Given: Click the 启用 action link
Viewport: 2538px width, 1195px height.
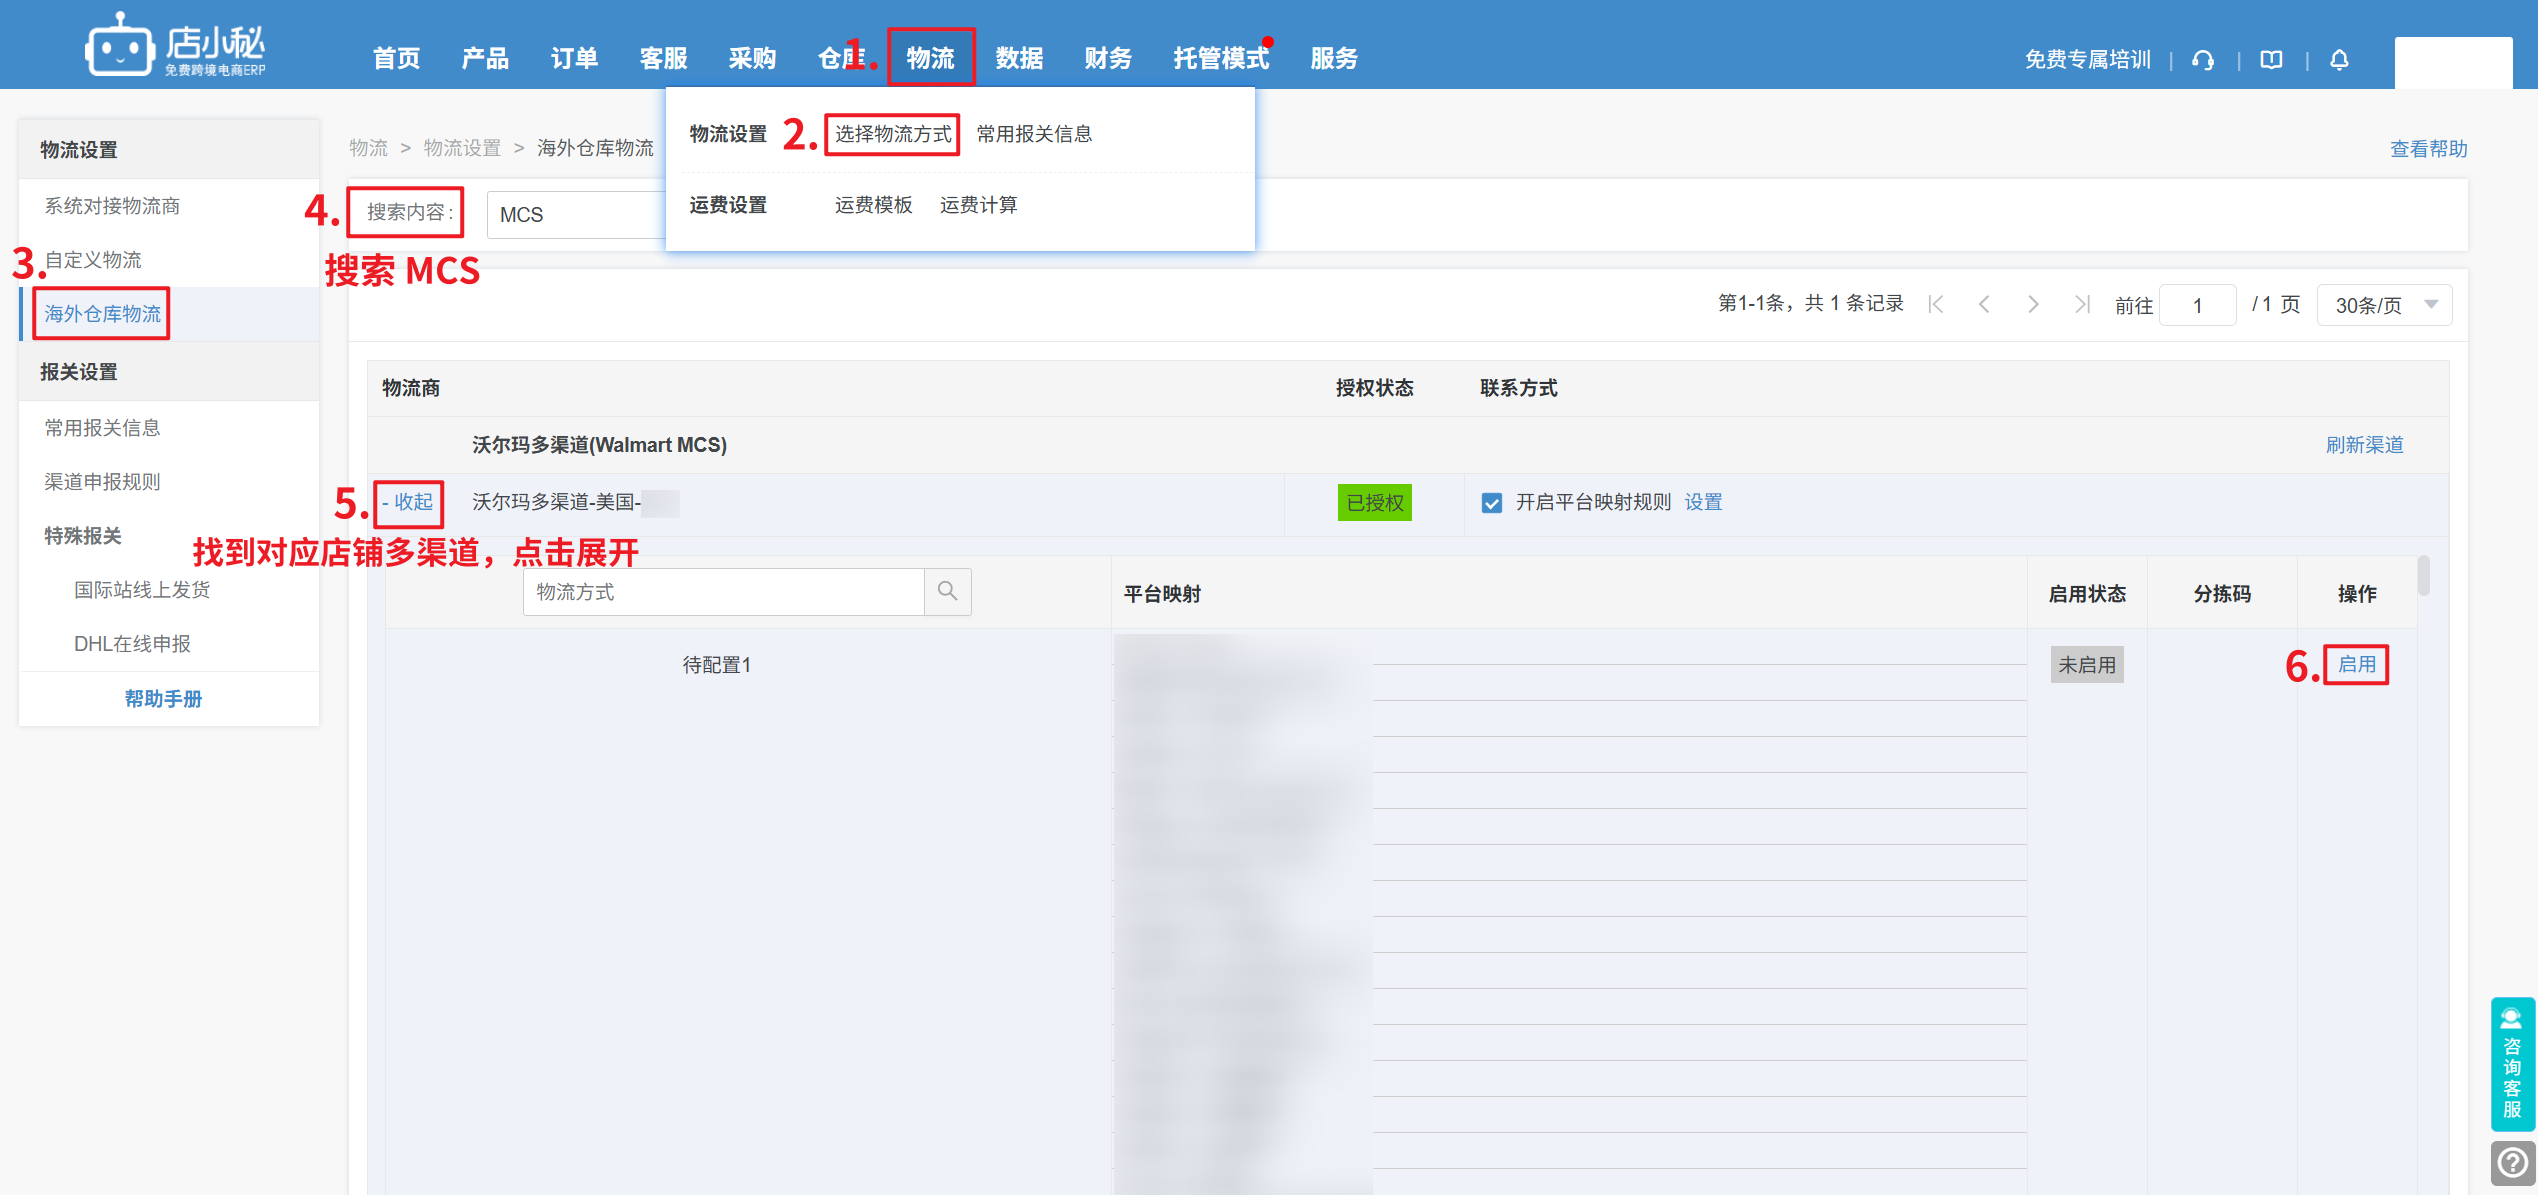Looking at the screenshot, I should [x=2356, y=664].
